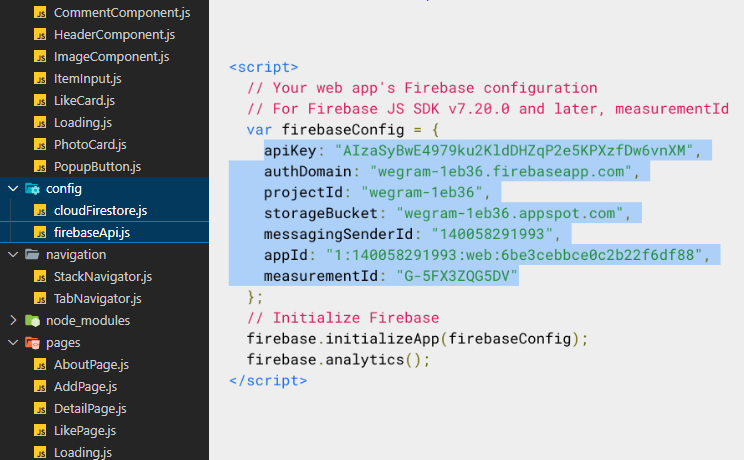
Task: Click JS icon next to StackNavigator.js
Action: pos(40,276)
